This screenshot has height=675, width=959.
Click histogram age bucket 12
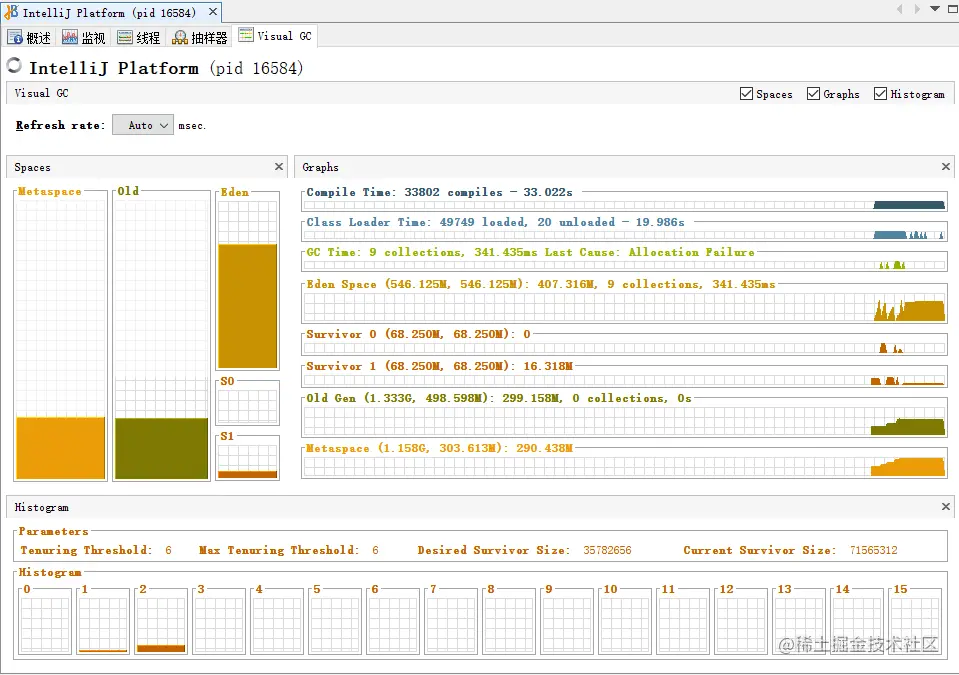741,624
